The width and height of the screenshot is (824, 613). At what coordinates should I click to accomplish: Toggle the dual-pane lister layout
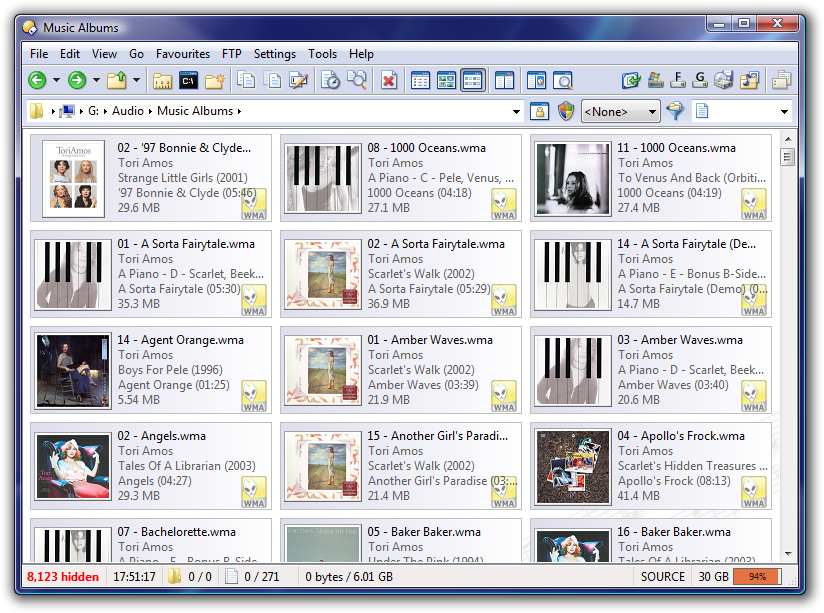point(504,80)
